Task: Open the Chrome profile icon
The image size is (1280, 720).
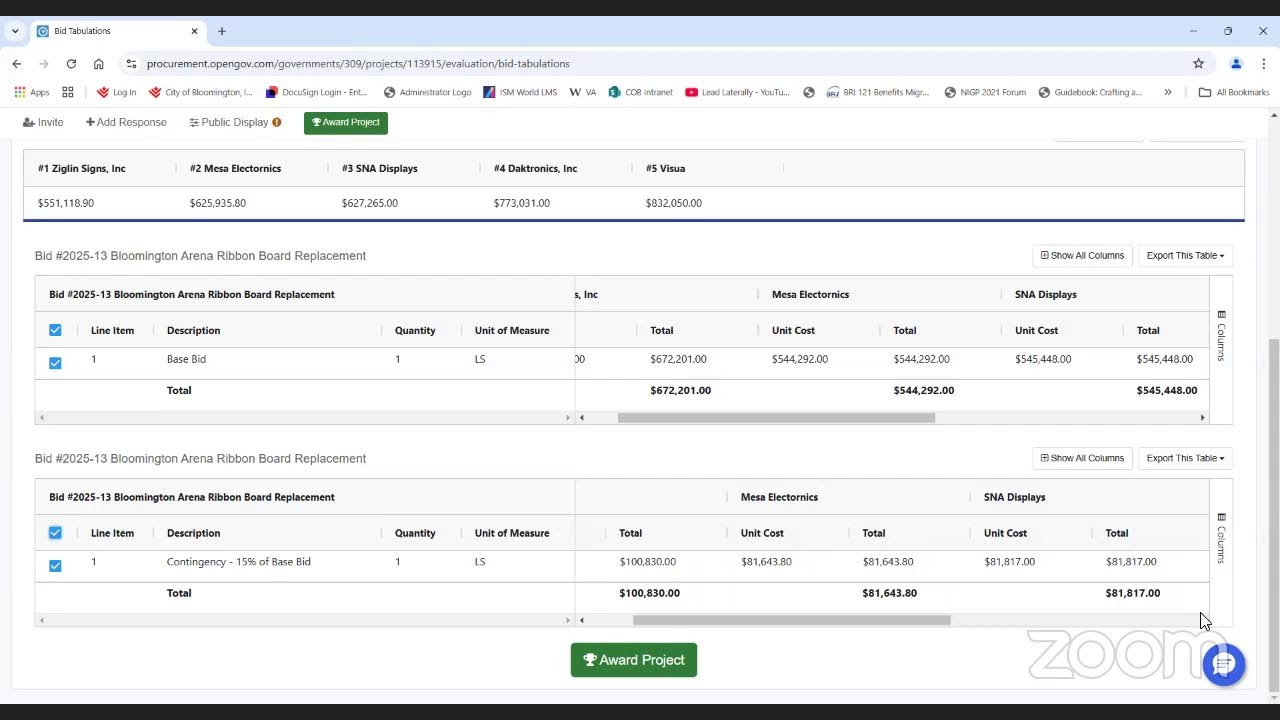Action: tap(1236, 63)
